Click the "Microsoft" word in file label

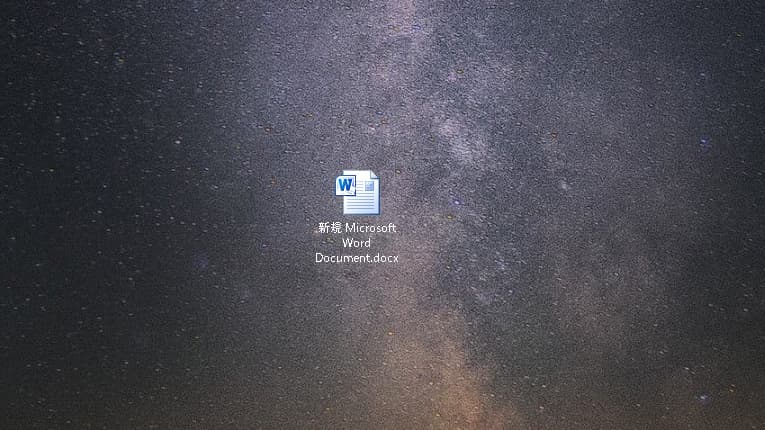pos(370,228)
